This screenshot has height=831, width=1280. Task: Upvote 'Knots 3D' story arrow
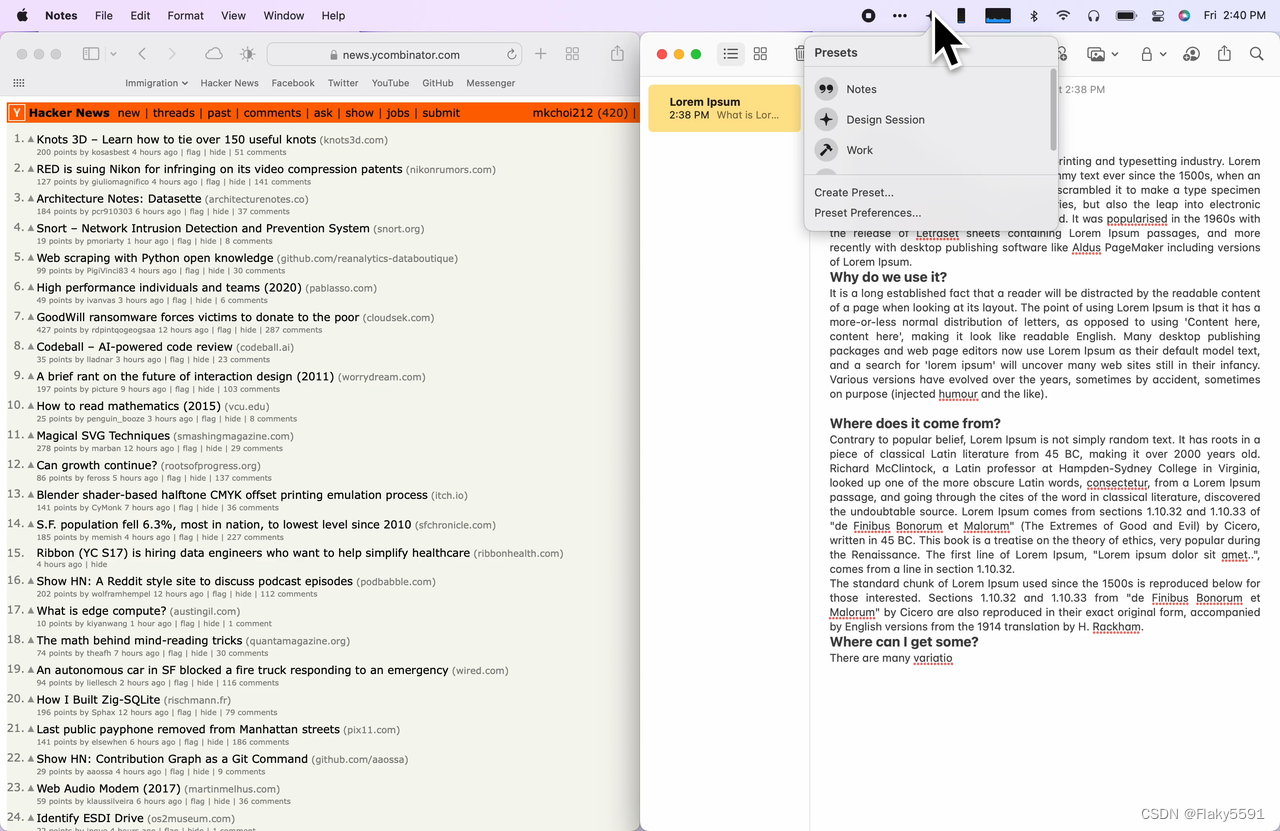point(31,140)
